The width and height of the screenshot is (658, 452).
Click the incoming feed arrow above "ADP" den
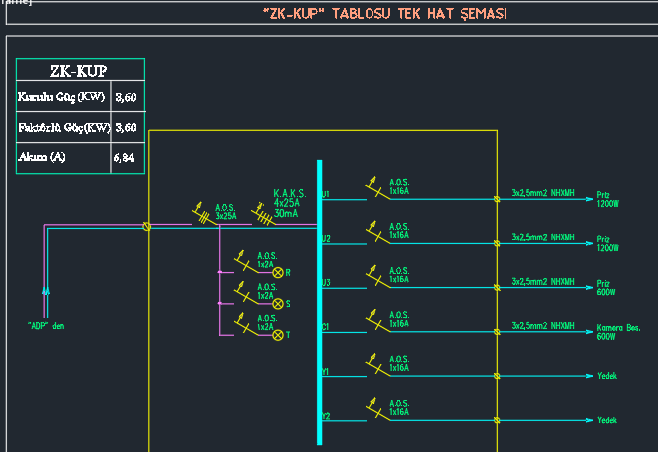coord(46,291)
